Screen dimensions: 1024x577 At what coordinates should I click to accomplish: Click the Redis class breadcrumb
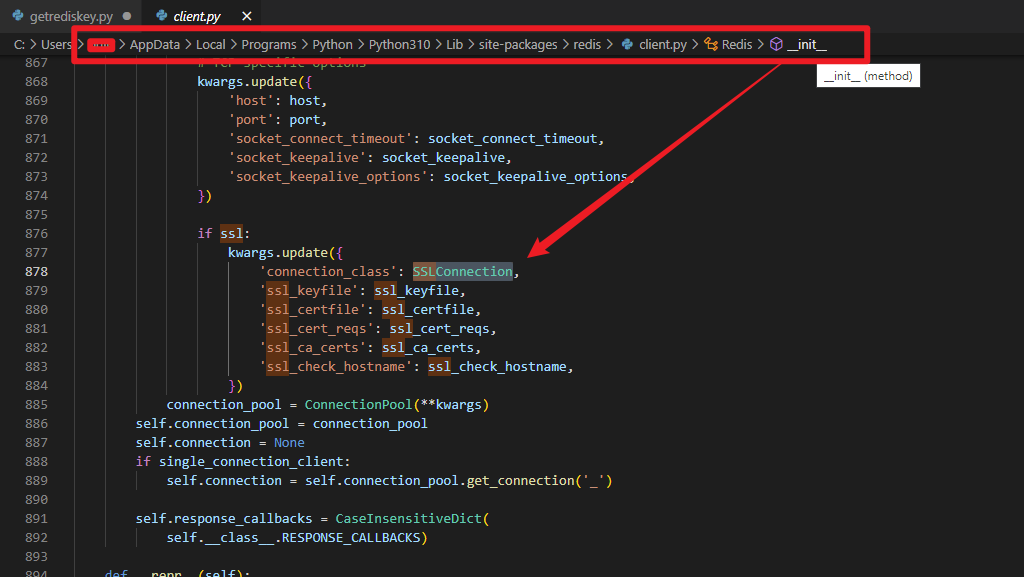(737, 44)
